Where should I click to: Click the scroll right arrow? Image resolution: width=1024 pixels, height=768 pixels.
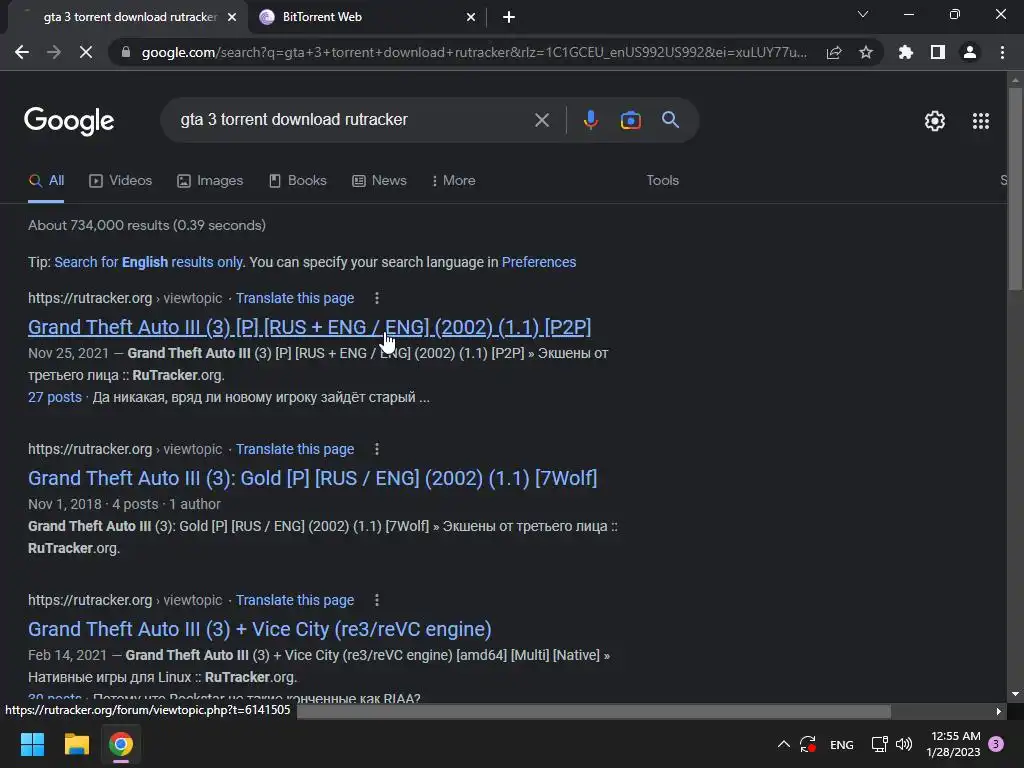tap(999, 711)
